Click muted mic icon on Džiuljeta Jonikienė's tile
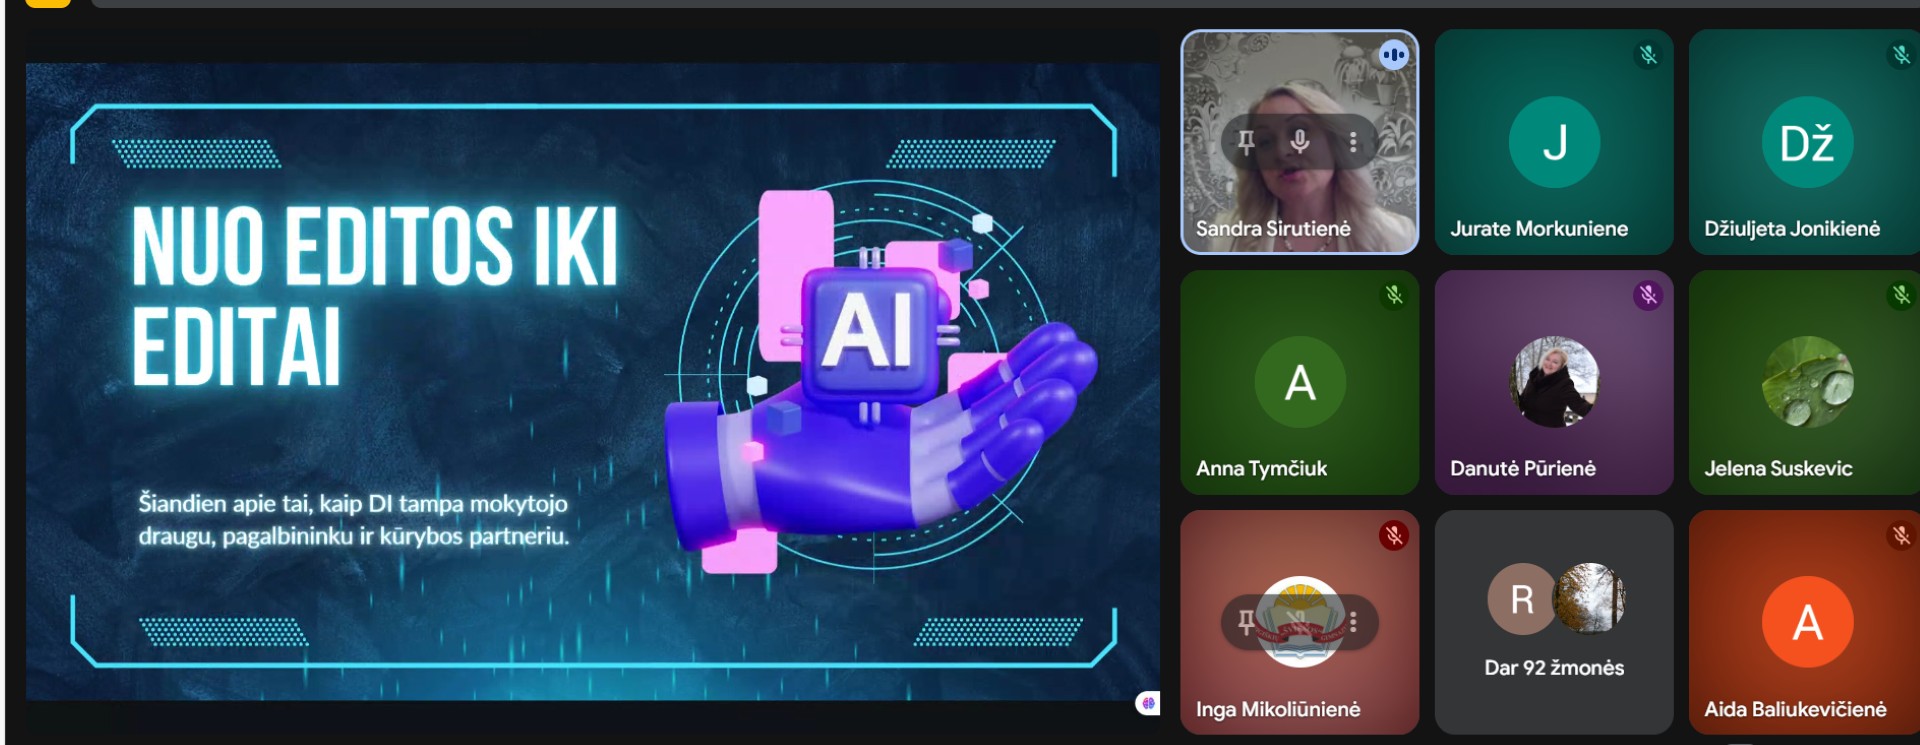This screenshot has width=1920, height=745. [x=1901, y=55]
